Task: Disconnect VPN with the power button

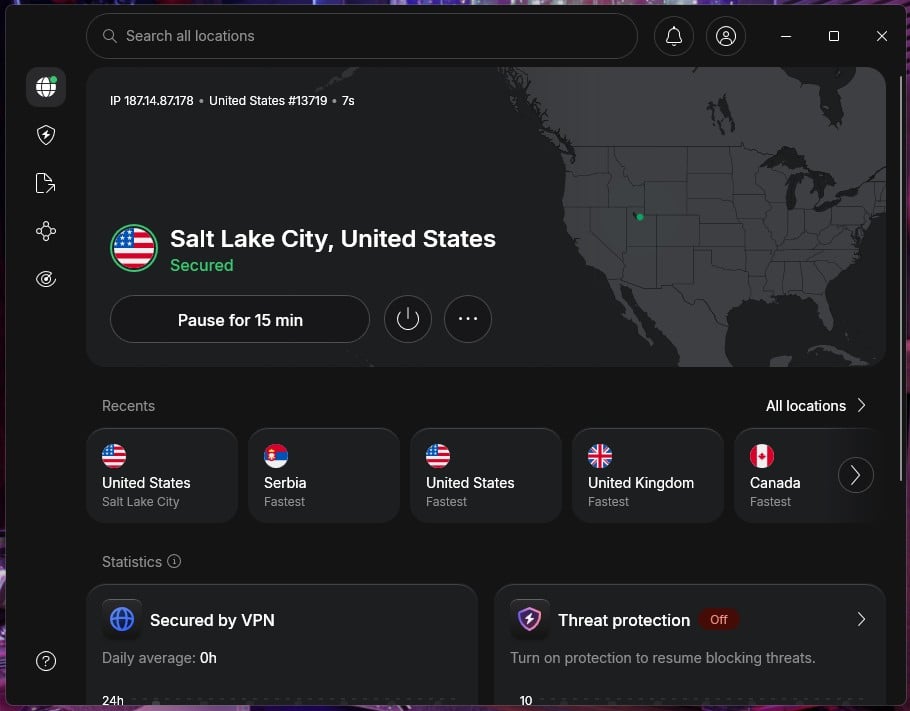Action: [x=407, y=319]
